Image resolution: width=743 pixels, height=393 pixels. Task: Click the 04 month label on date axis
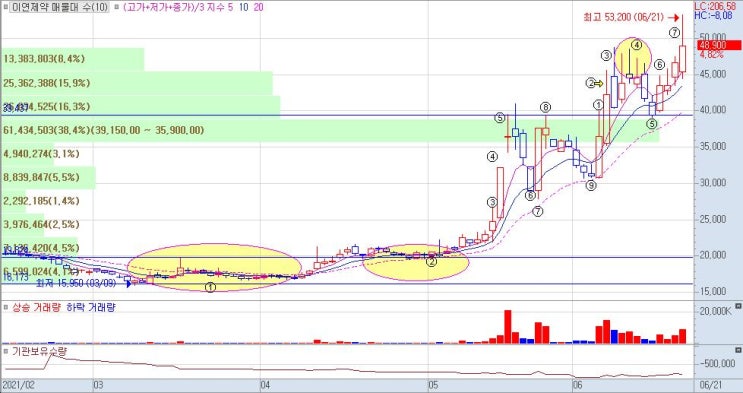click(265, 384)
